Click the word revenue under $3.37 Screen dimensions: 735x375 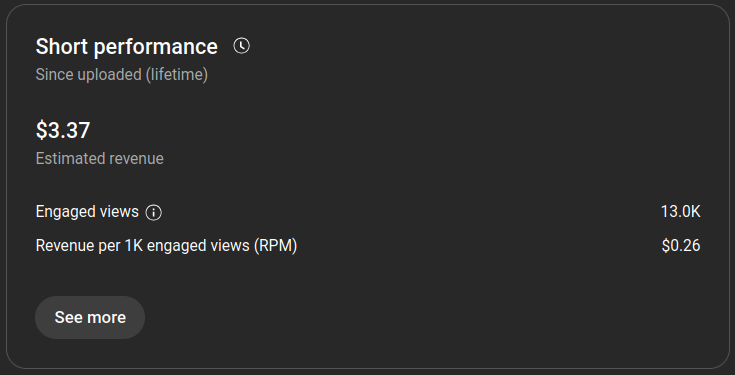137,158
